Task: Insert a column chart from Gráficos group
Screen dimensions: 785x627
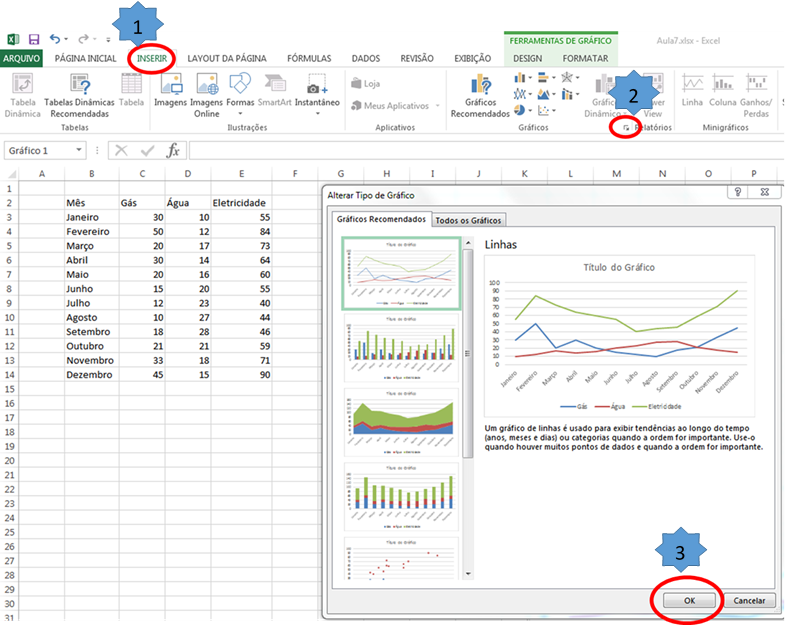Action: (x=520, y=78)
